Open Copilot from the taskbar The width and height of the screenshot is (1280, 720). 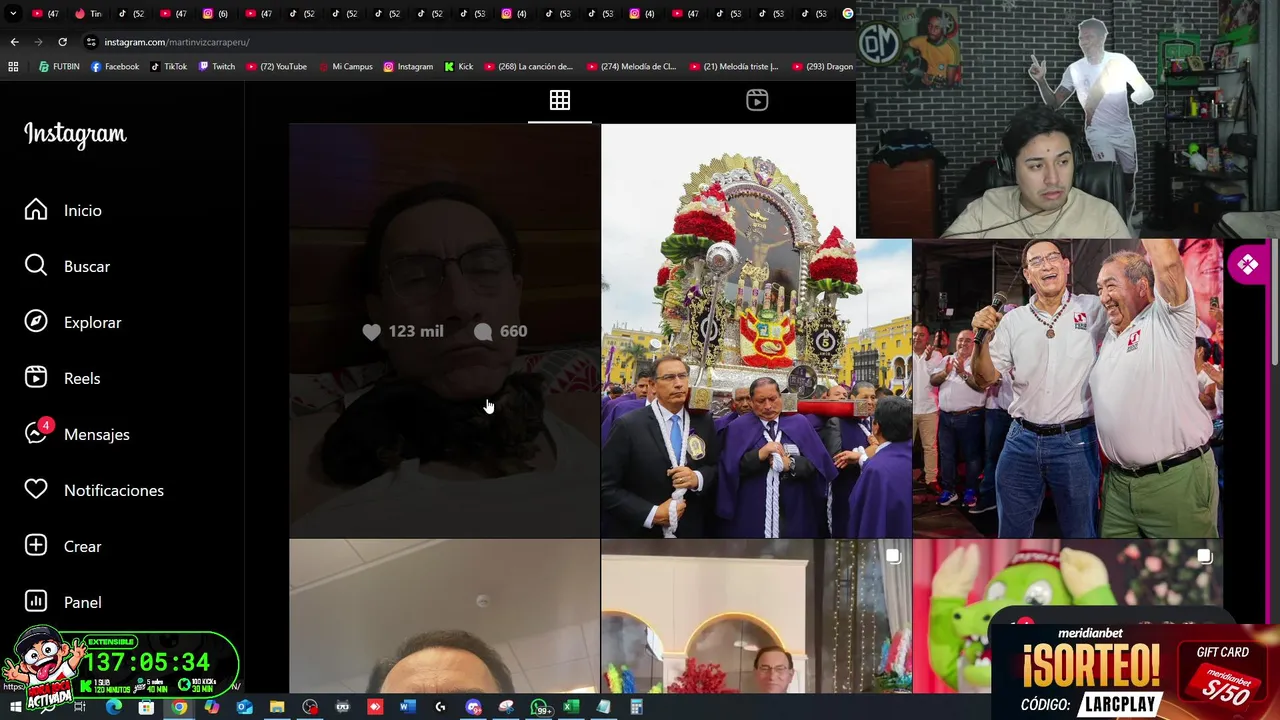pos(211,707)
